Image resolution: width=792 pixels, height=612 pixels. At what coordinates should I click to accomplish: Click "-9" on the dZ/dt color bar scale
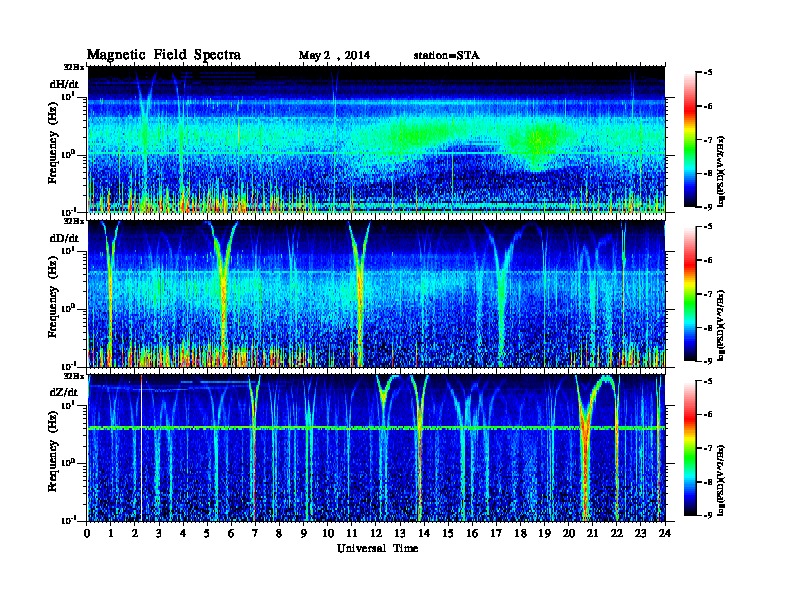click(708, 515)
